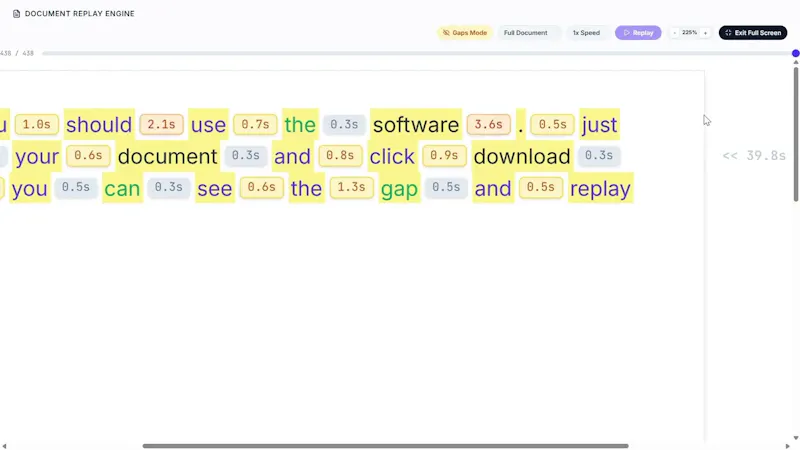Click the 0.3s badge before "software"
The height and width of the screenshot is (450, 800).
point(344,124)
